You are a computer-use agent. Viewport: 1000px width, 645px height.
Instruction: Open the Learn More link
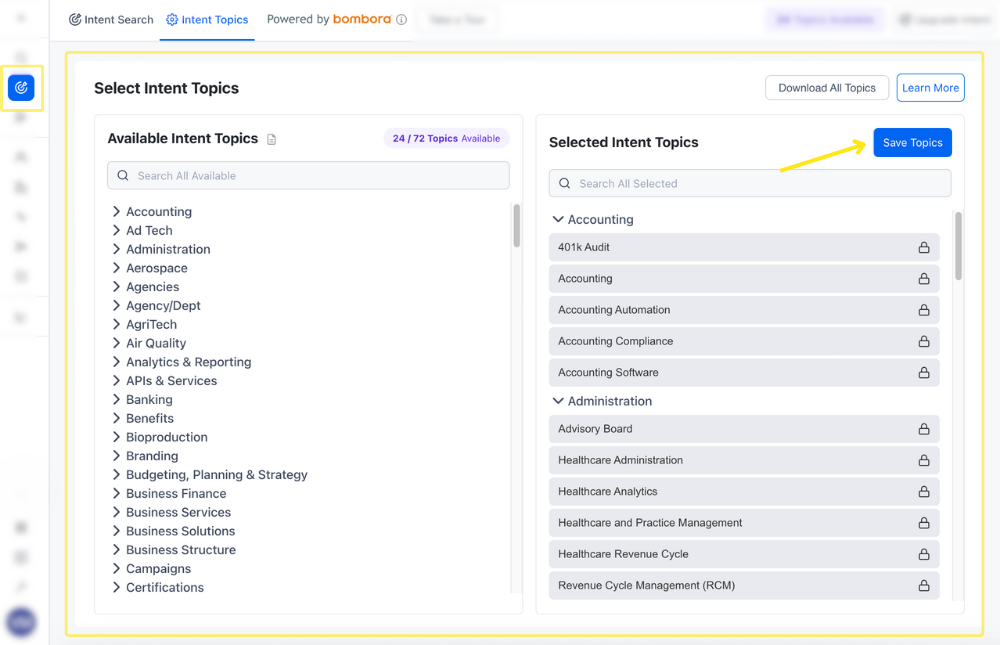click(x=930, y=87)
